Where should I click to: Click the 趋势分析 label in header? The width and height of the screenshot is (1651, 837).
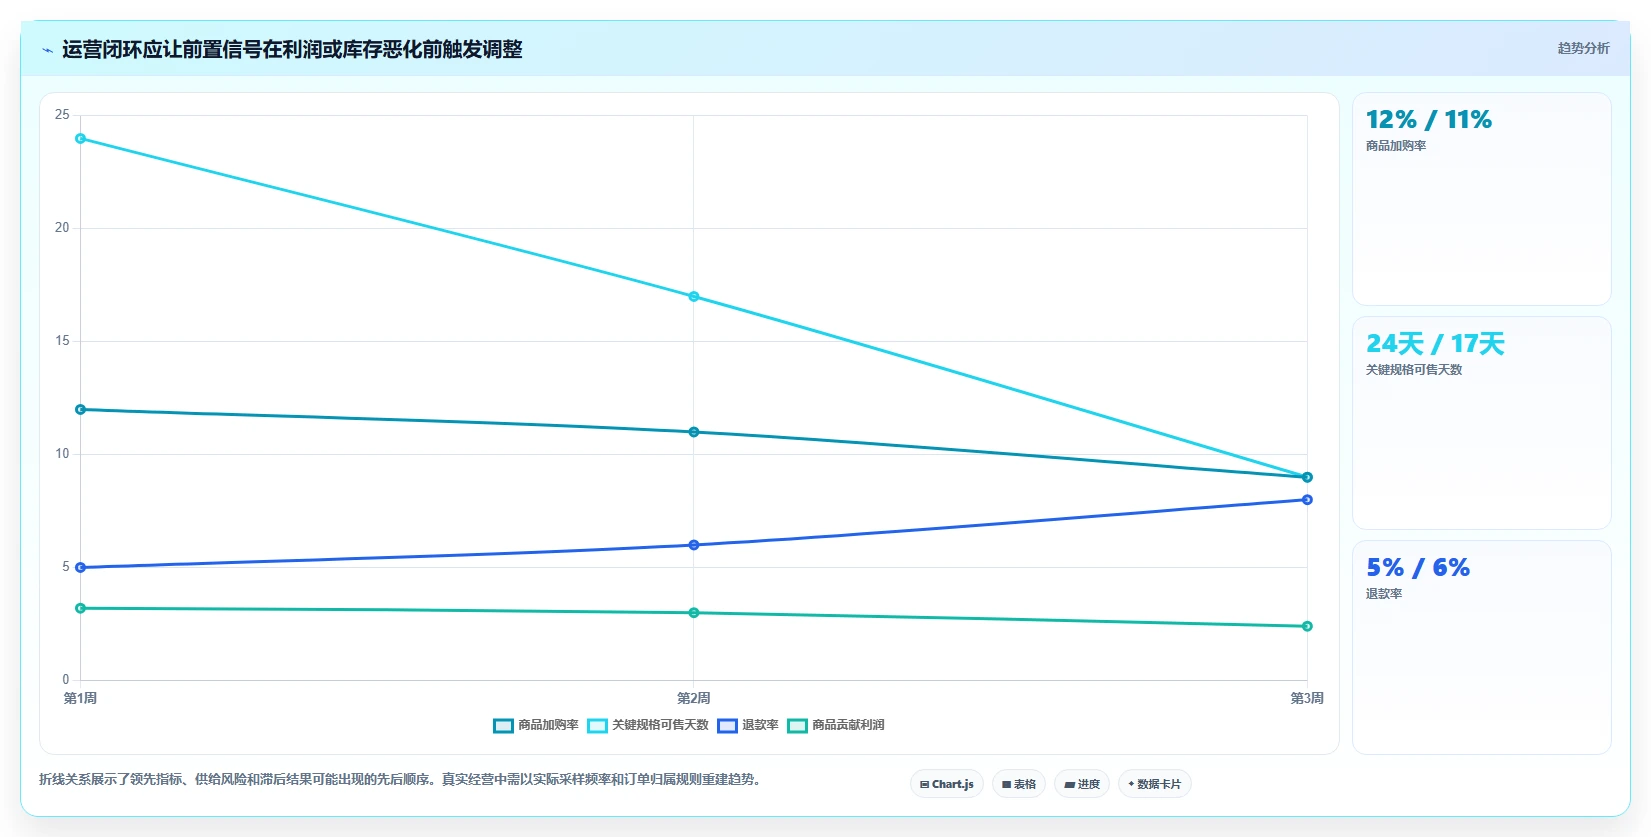point(1583,48)
